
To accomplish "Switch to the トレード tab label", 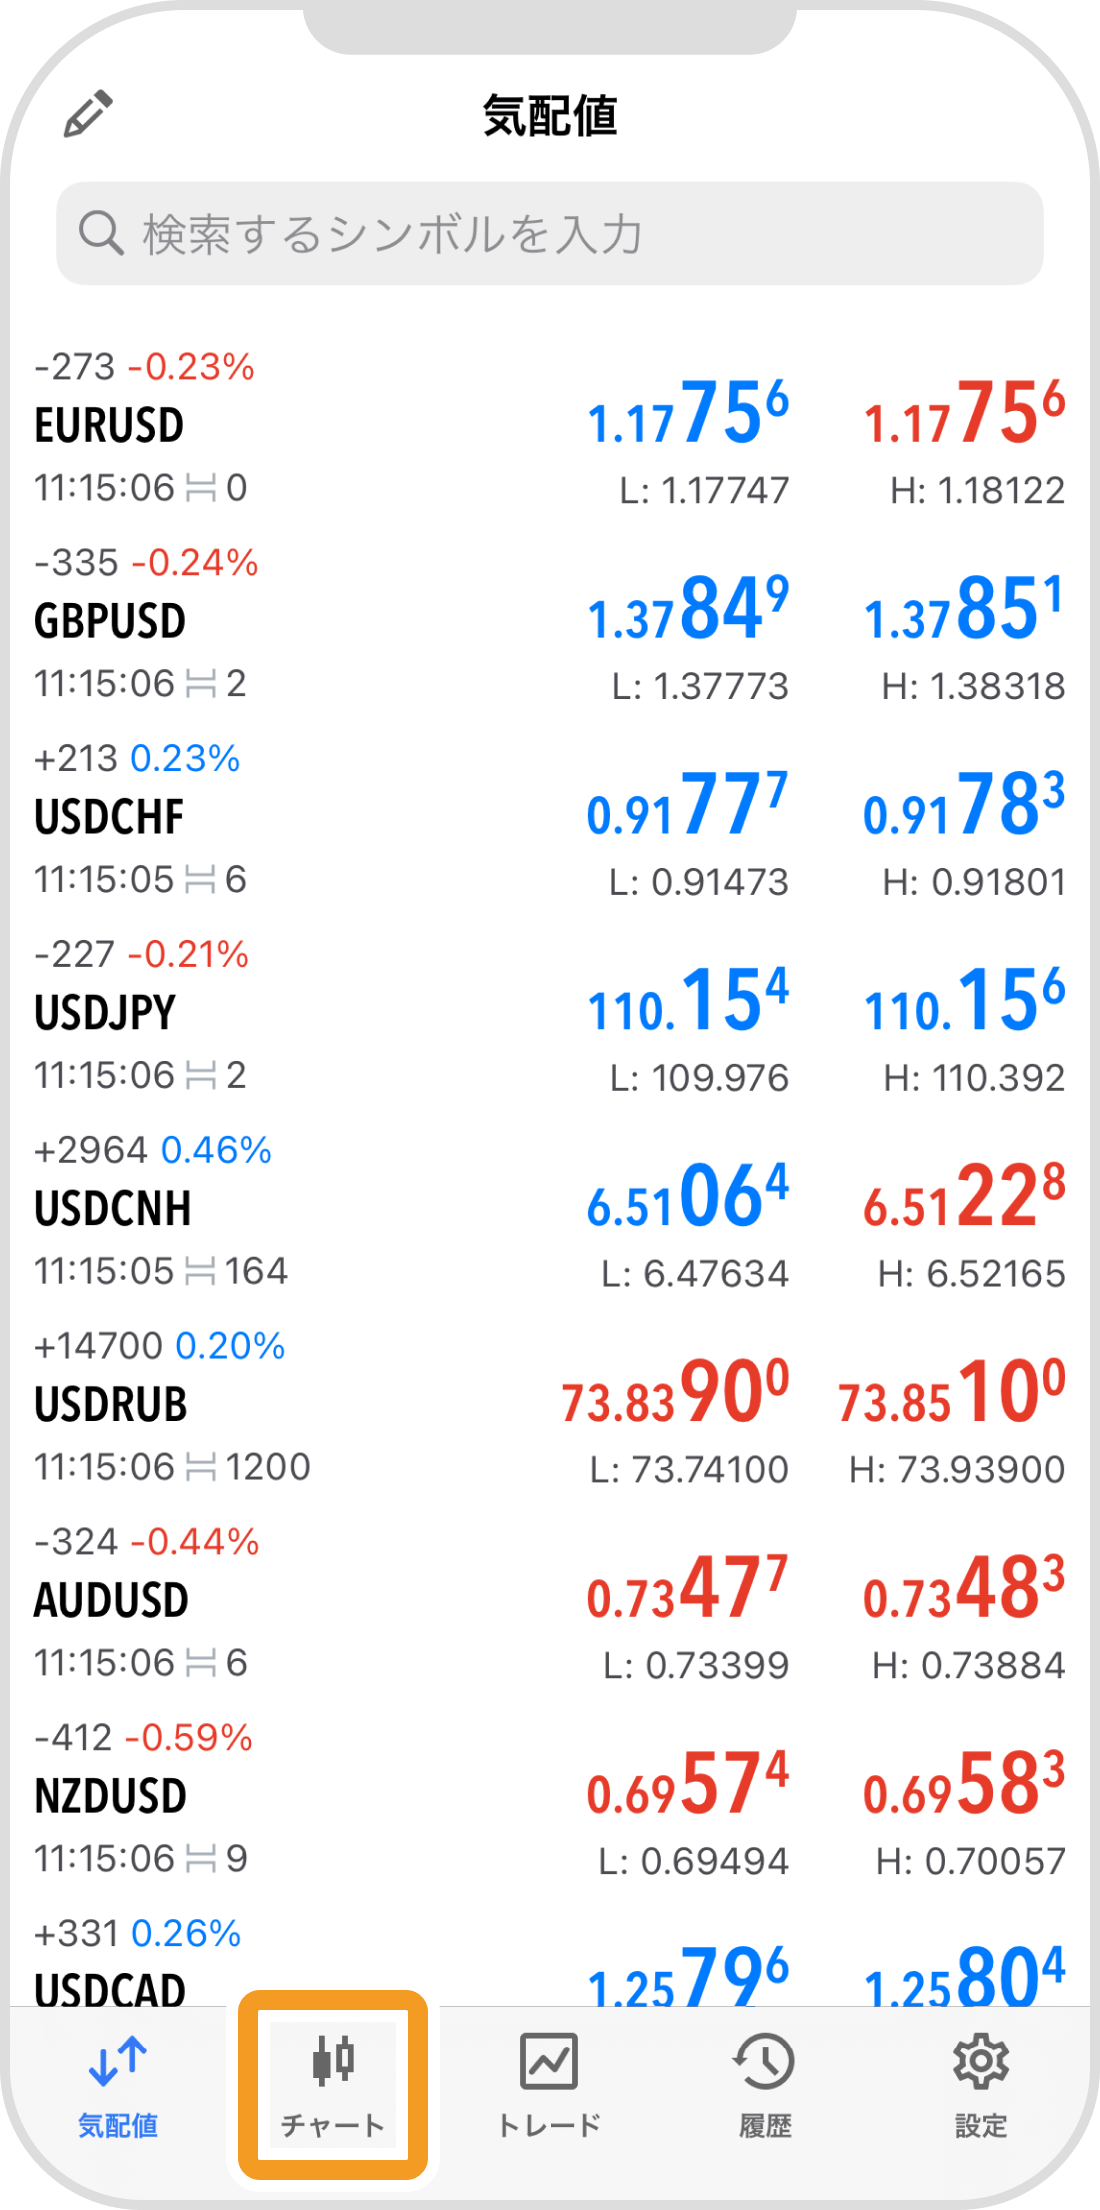I will [549, 2126].
